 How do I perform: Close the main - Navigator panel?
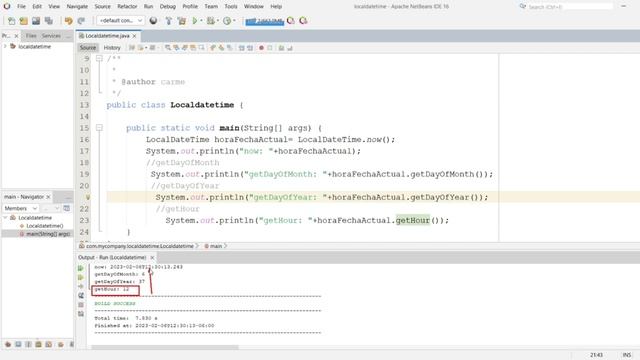pyautogui.click(x=48, y=197)
